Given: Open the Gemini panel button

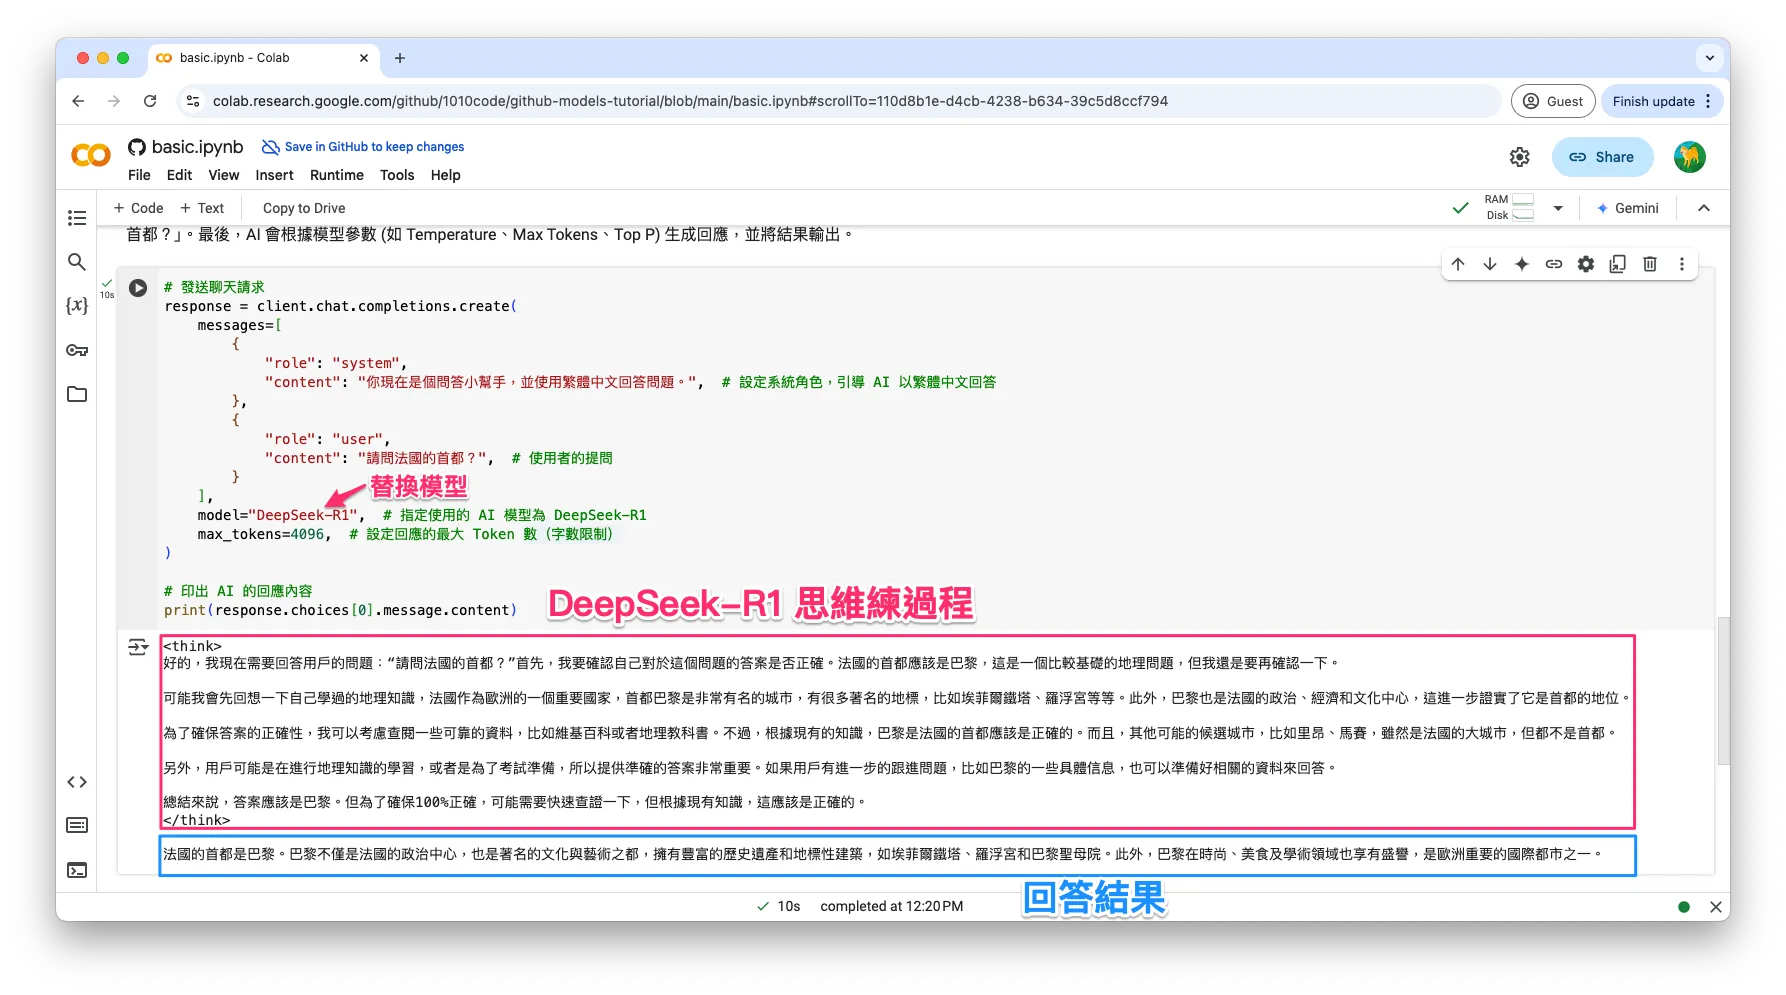Looking at the screenshot, I should pyautogui.click(x=1627, y=208).
